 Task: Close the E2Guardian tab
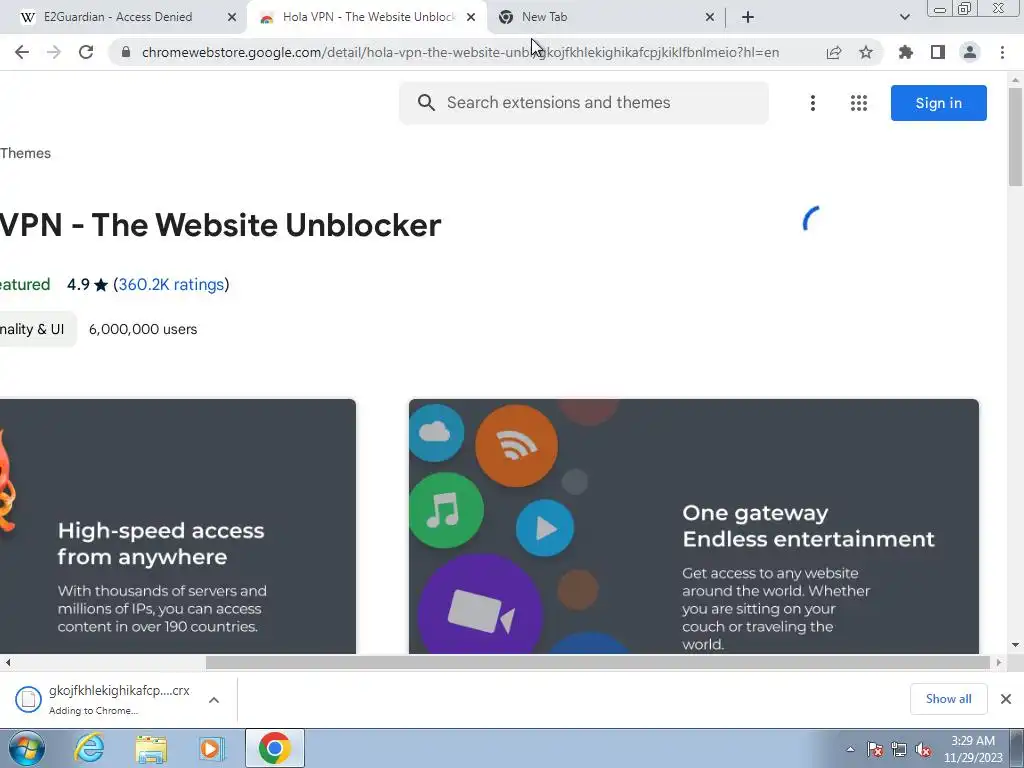232,17
